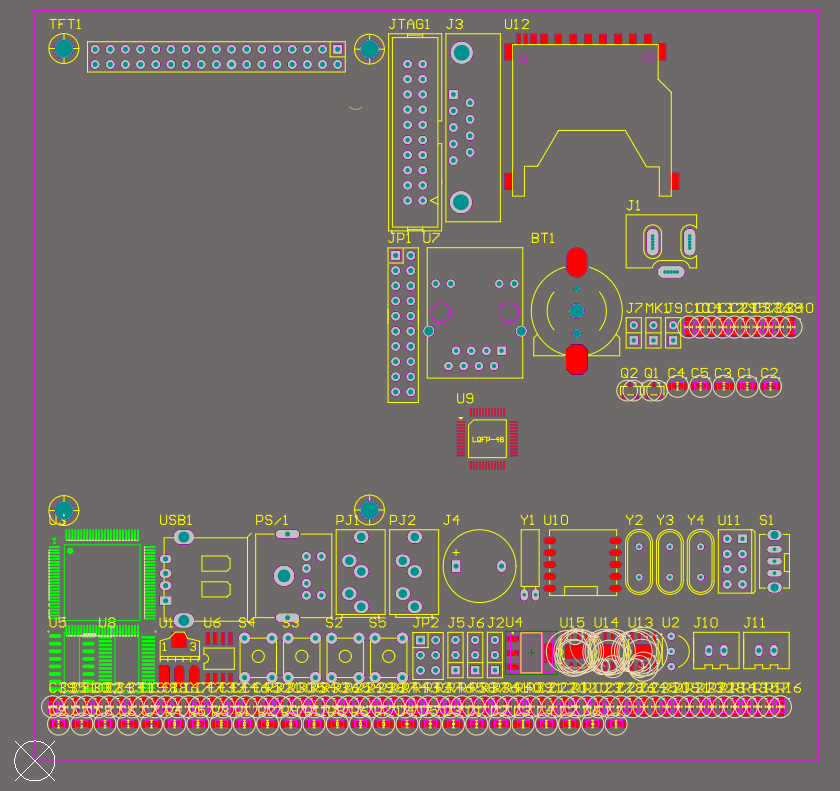Click the JP1 two-row pin header
840x791 pixels.
[x=403, y=325]
